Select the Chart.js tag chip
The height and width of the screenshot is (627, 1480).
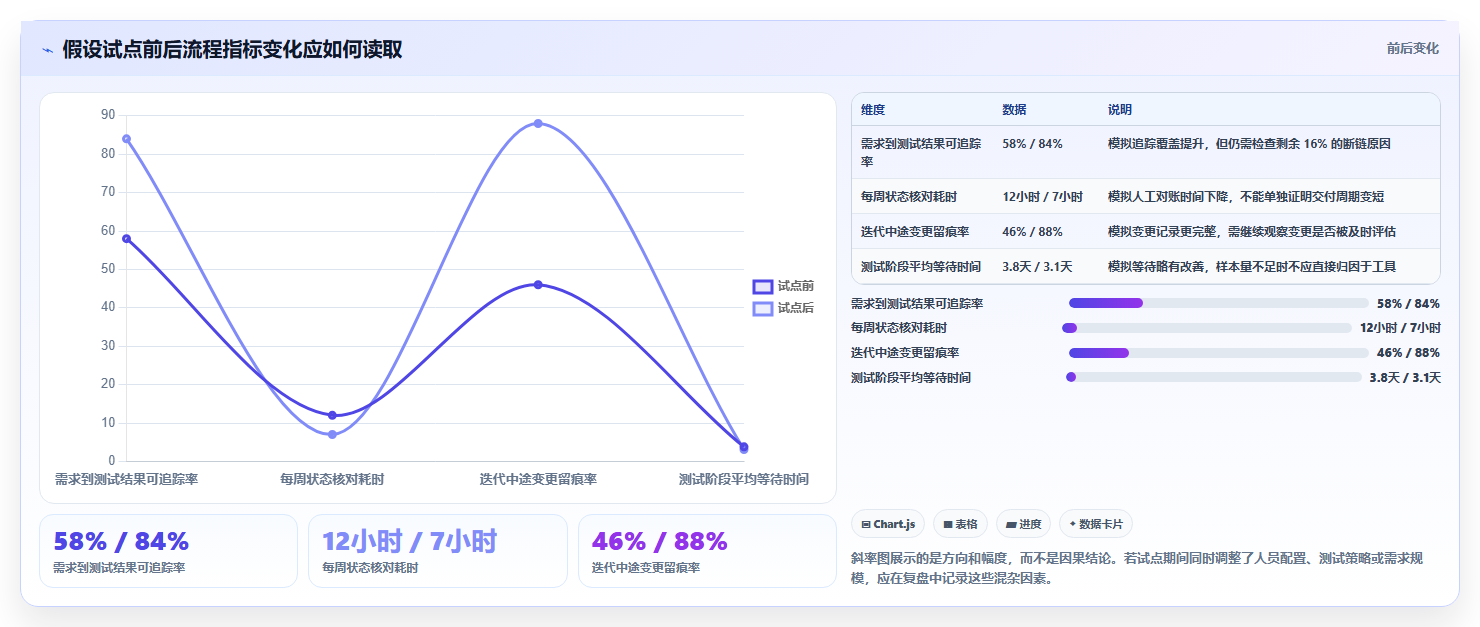(888, 524)
